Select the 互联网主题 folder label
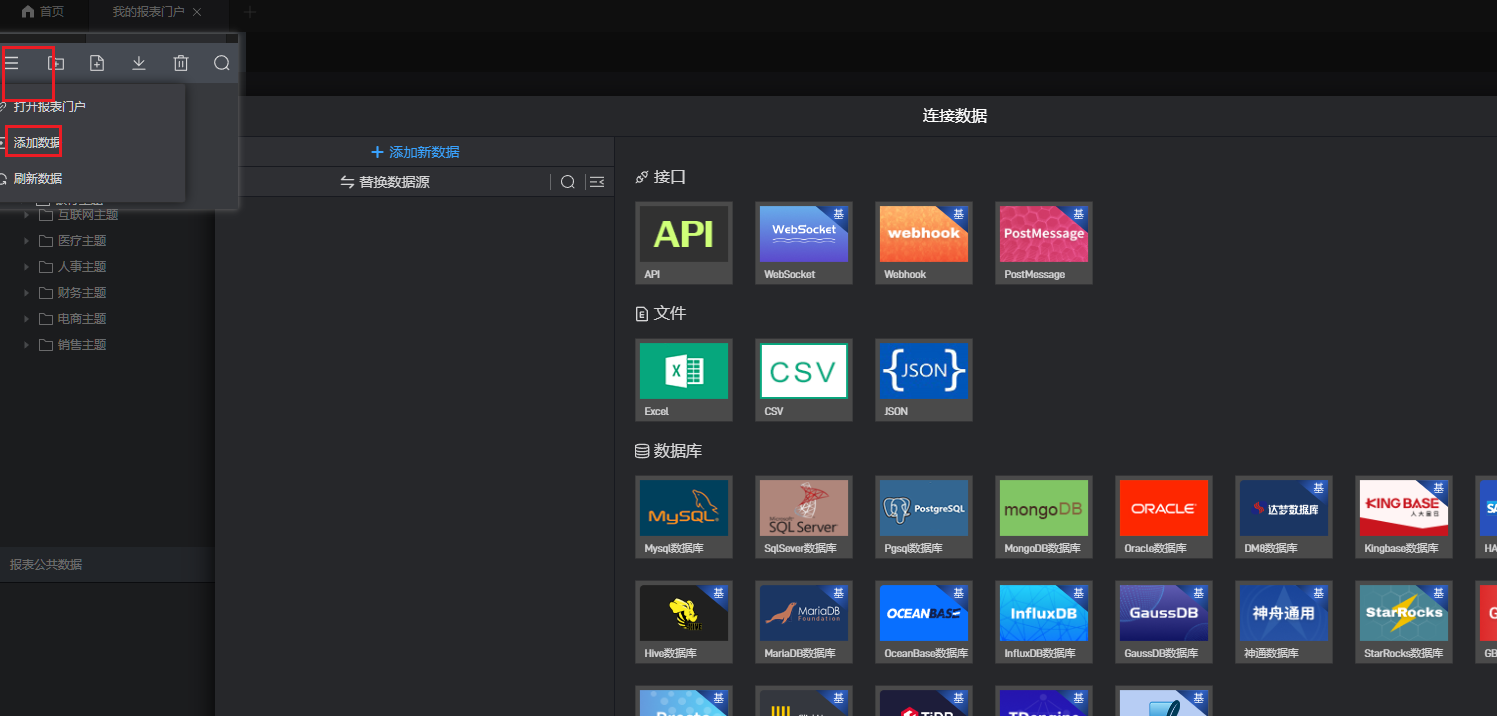 coord(88,215)
